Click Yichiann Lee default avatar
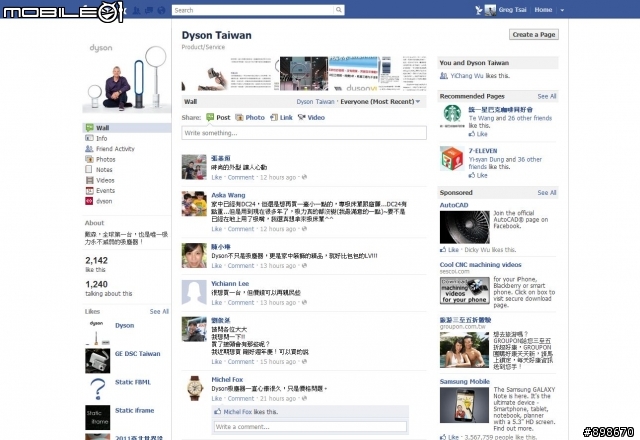The width and height of the screenshot is (640, 440). click(x=194, y=292)
